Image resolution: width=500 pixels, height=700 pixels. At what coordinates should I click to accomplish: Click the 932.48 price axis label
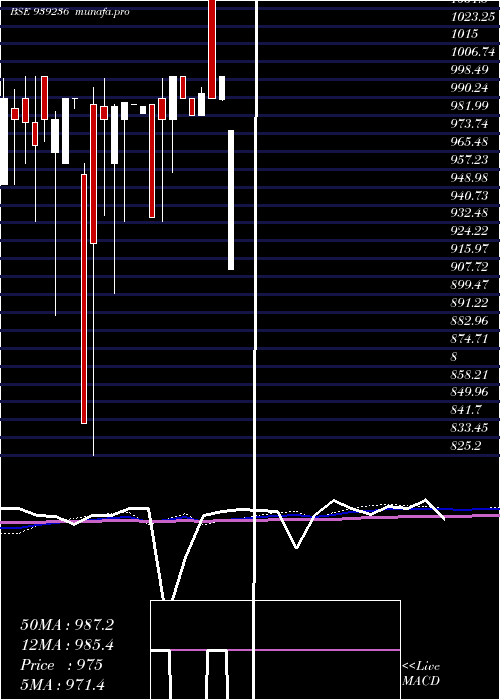469,213
